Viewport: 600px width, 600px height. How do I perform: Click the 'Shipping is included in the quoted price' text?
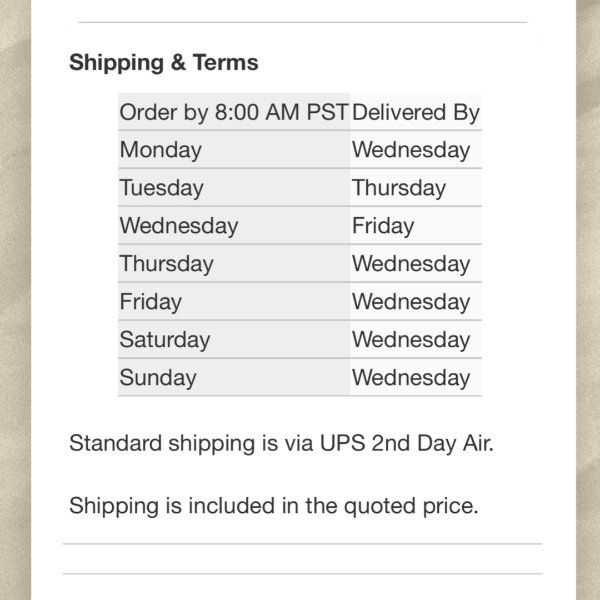(274, 505)
